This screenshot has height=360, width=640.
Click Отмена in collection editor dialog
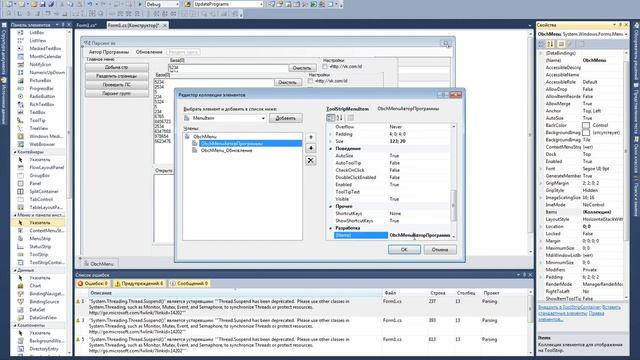pyautogui.click(x=440, y=249)
